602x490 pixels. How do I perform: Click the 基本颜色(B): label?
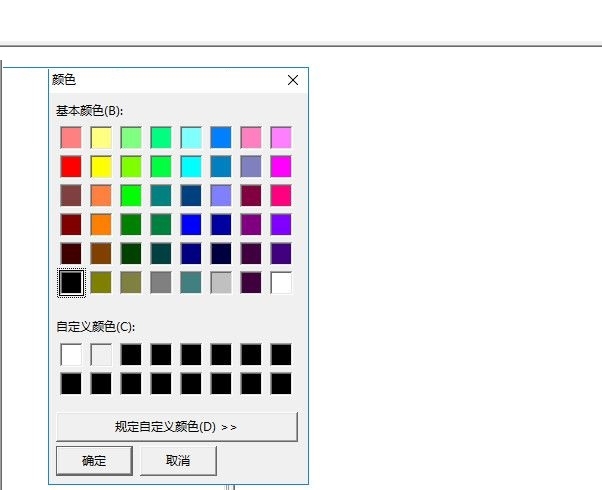(89, 111)
